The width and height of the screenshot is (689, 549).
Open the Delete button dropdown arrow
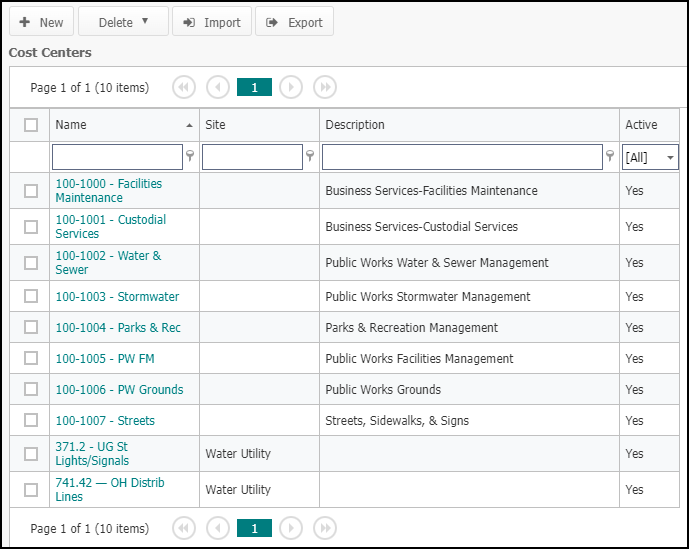[145, 22]
